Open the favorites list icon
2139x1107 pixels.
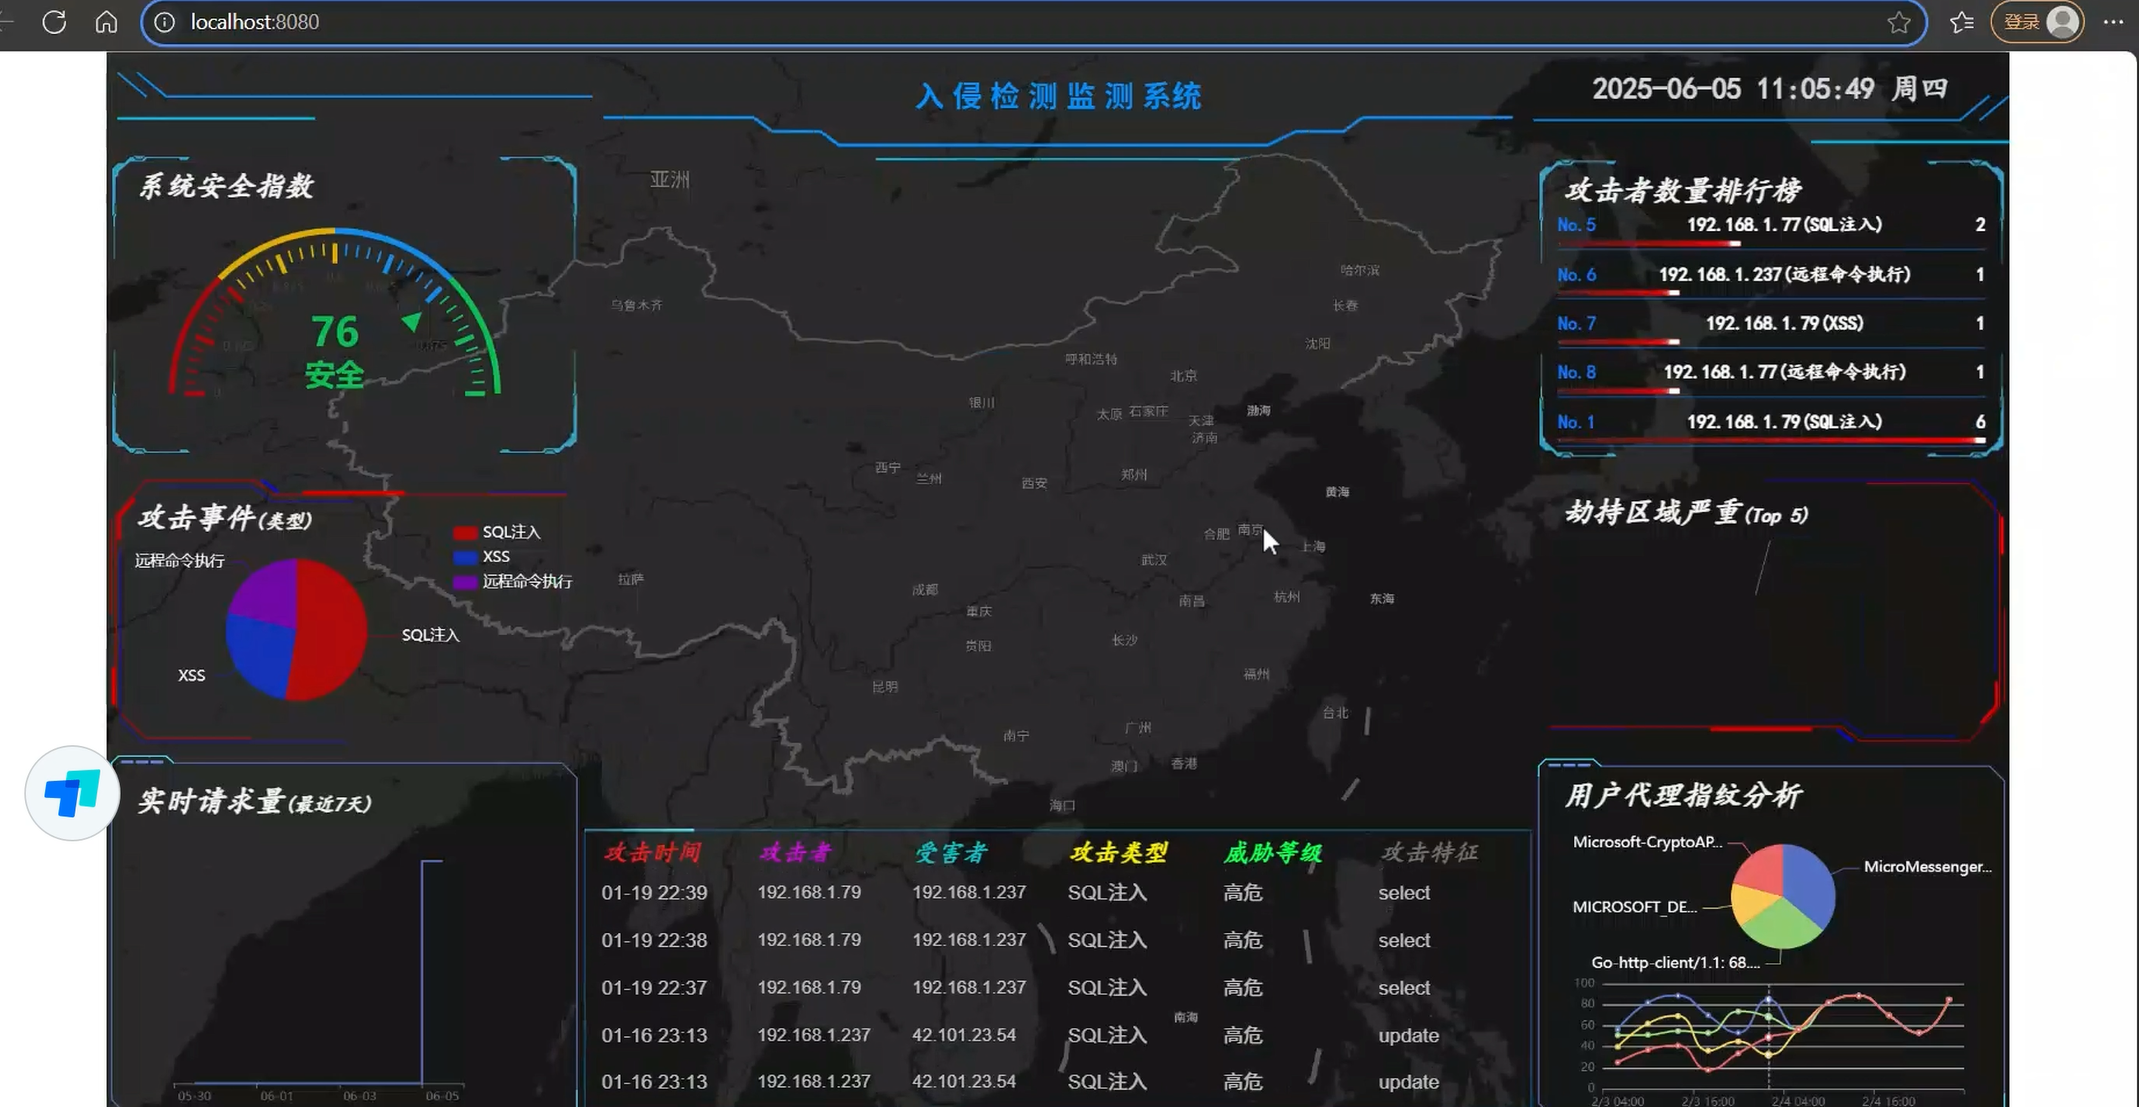pos(1961,22)
